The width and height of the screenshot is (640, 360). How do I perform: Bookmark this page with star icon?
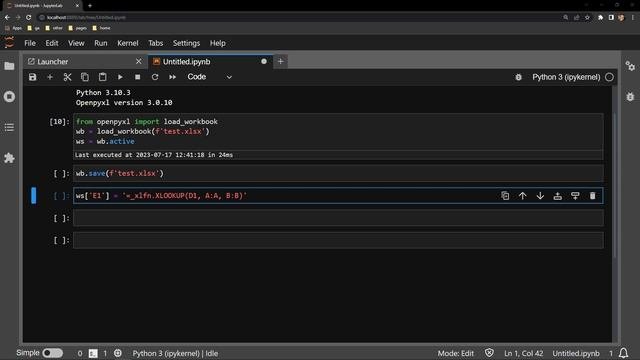(587, 18)
